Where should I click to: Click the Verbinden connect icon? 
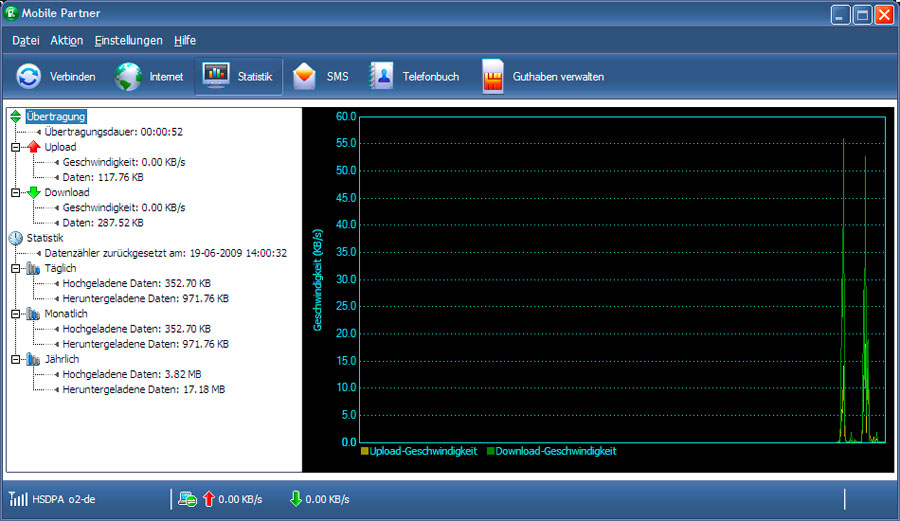(x=29, y=76)
